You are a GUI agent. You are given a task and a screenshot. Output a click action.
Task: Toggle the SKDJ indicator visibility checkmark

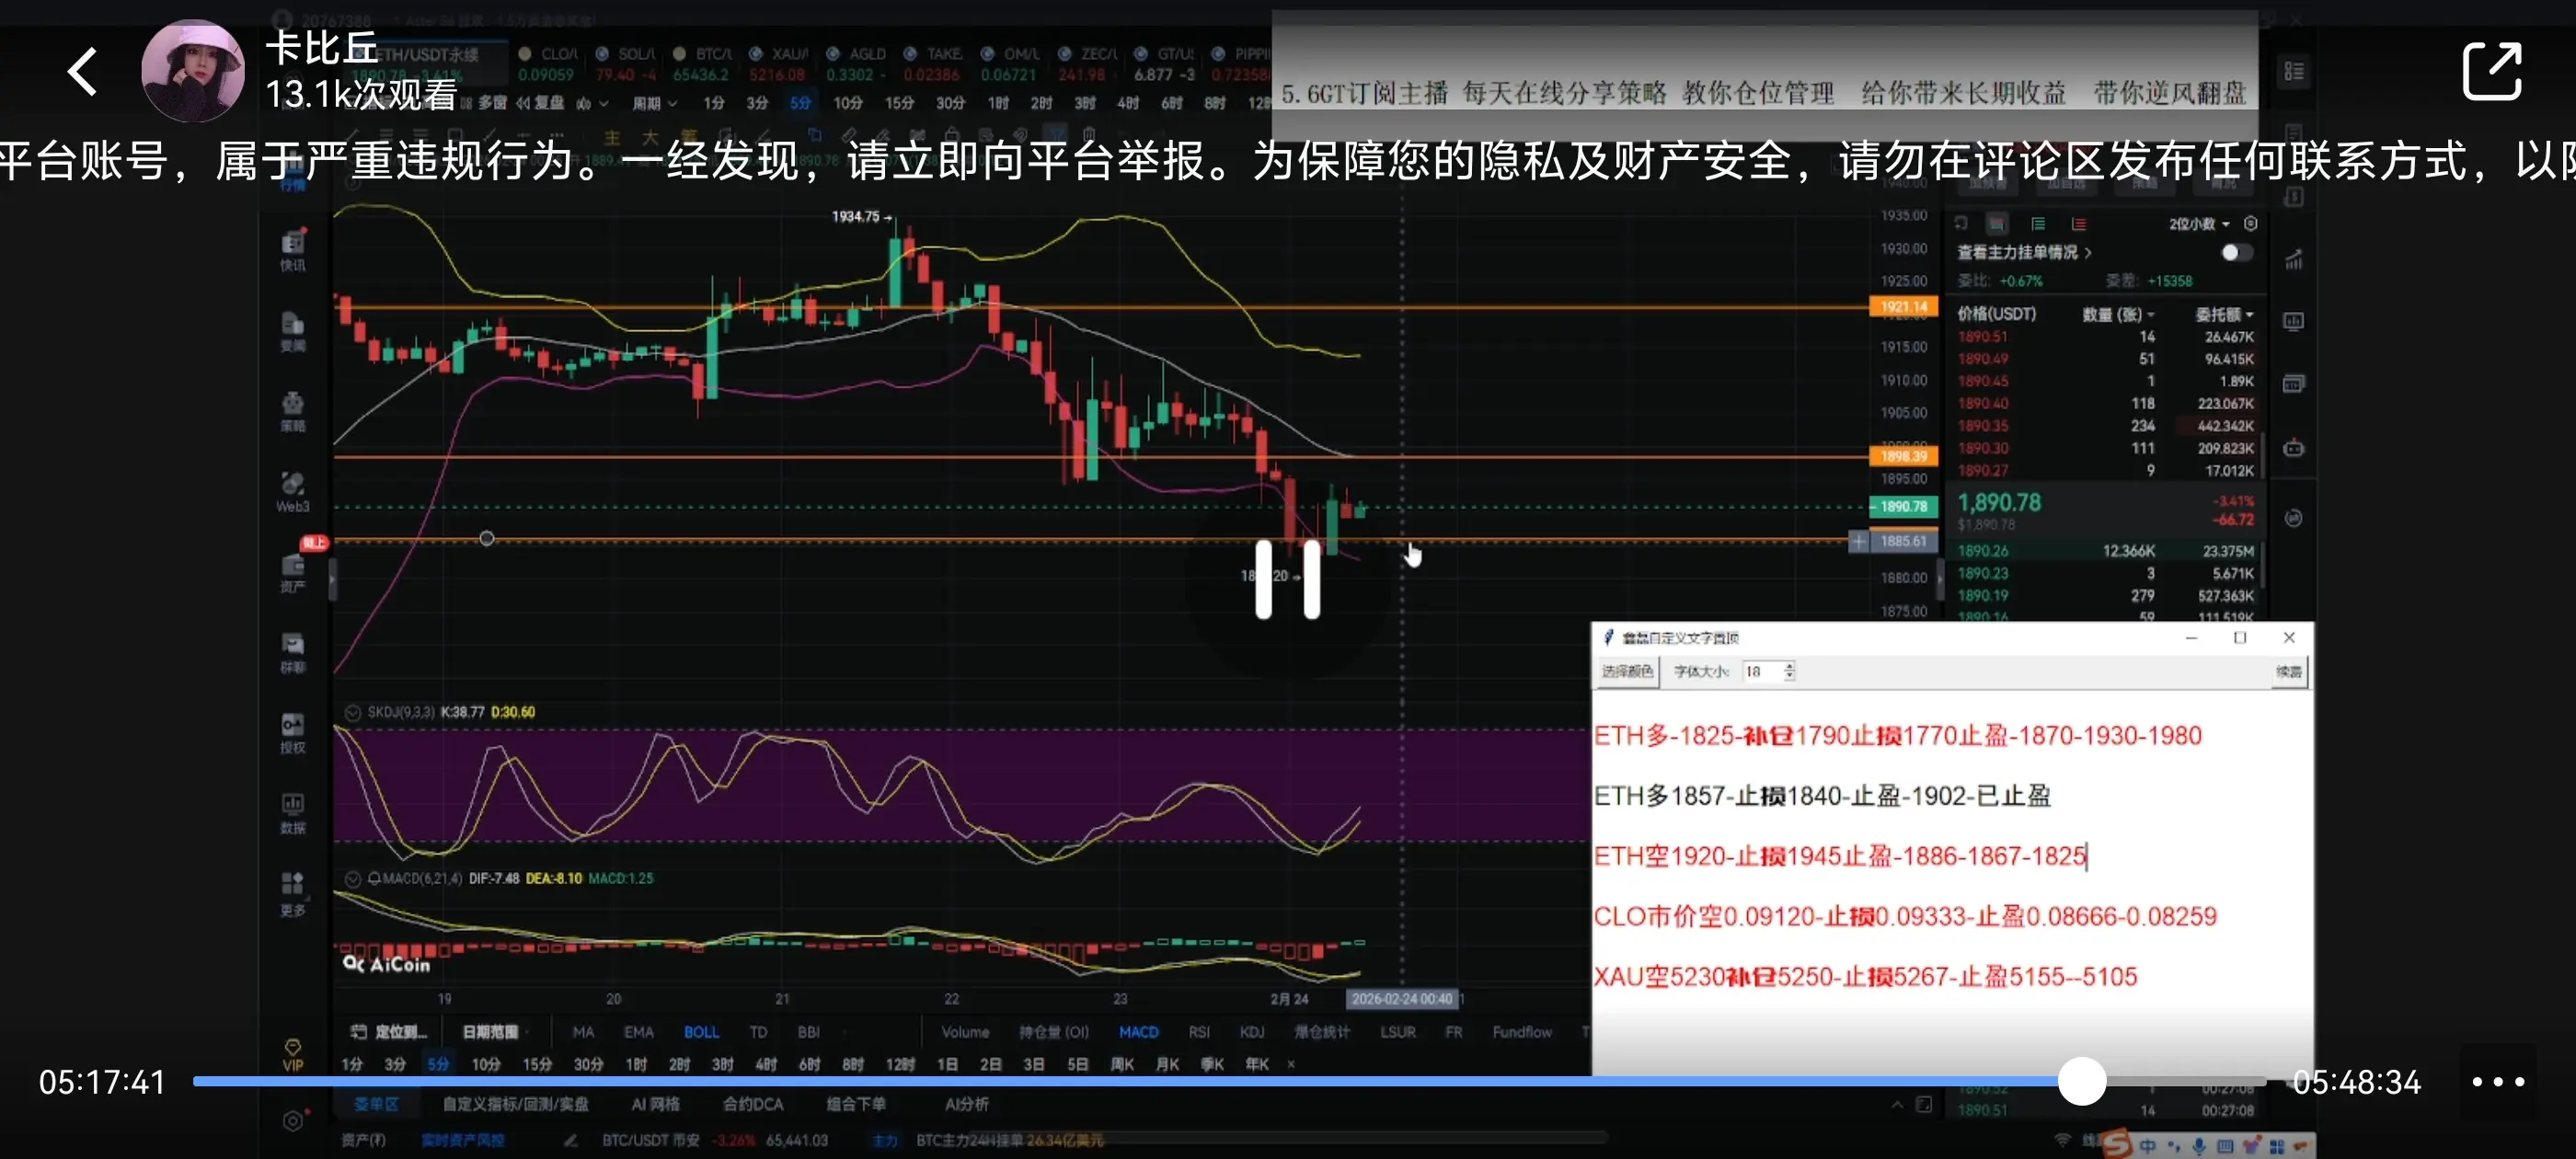pyautogui.click(x=352, y=712)
